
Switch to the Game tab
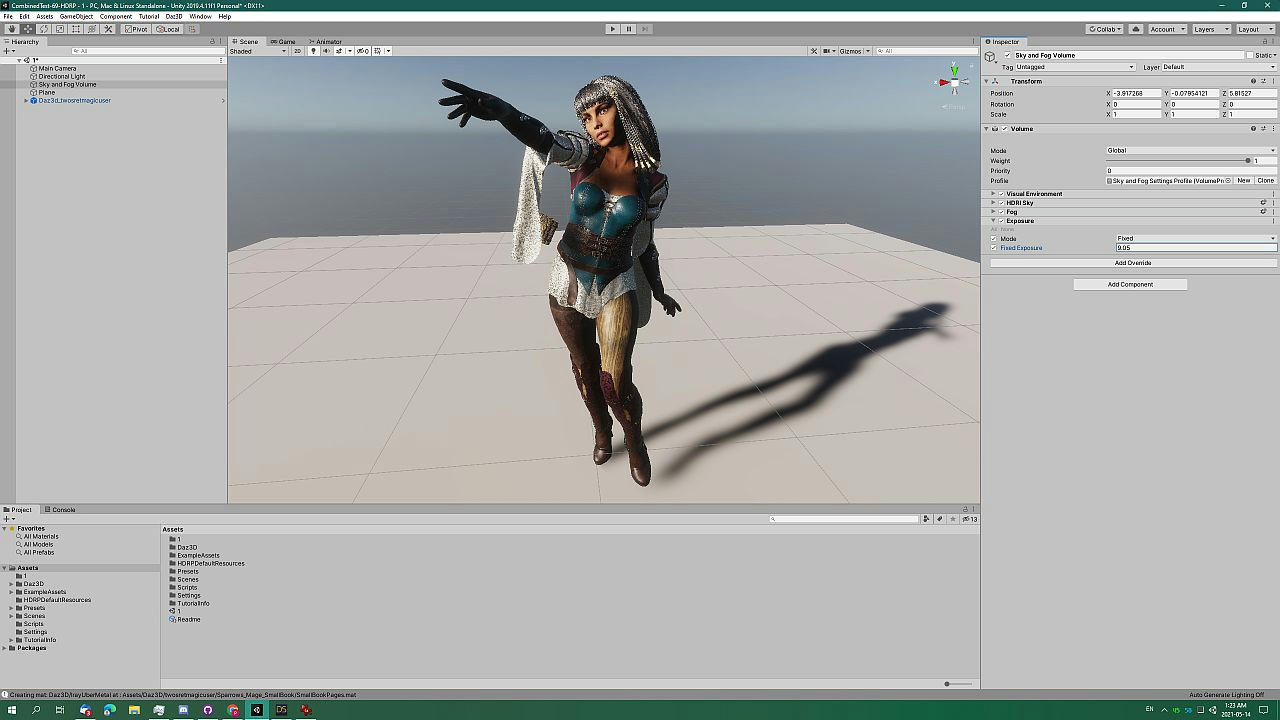[283, 41]
